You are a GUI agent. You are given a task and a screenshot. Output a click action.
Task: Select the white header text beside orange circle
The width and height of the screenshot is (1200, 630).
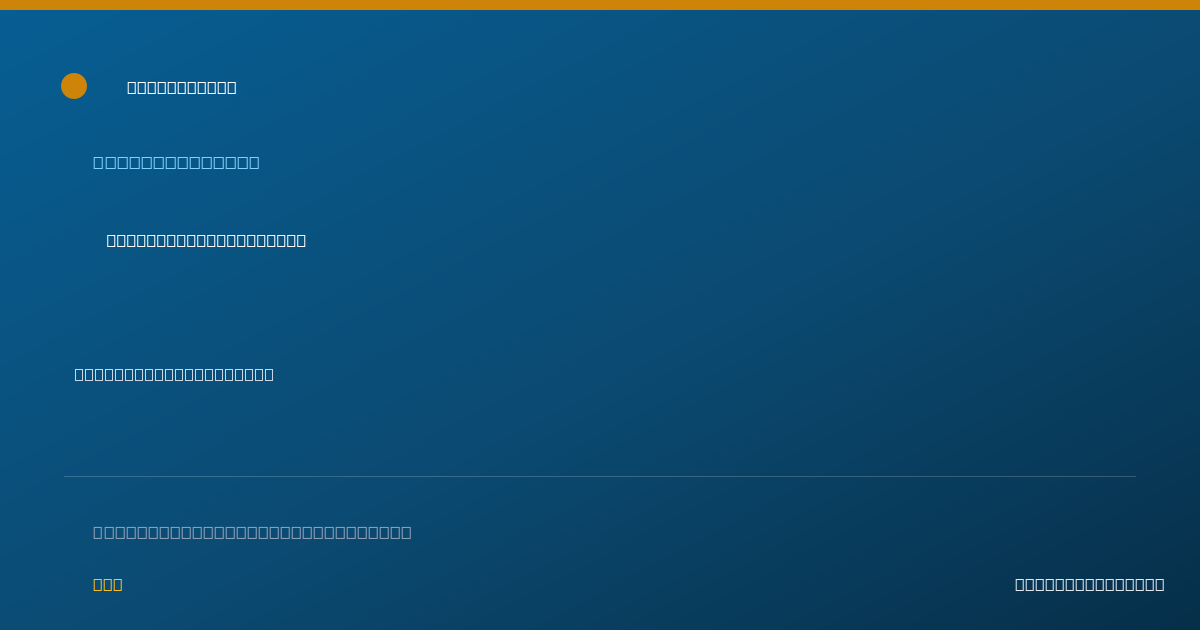tap(182, 88)
